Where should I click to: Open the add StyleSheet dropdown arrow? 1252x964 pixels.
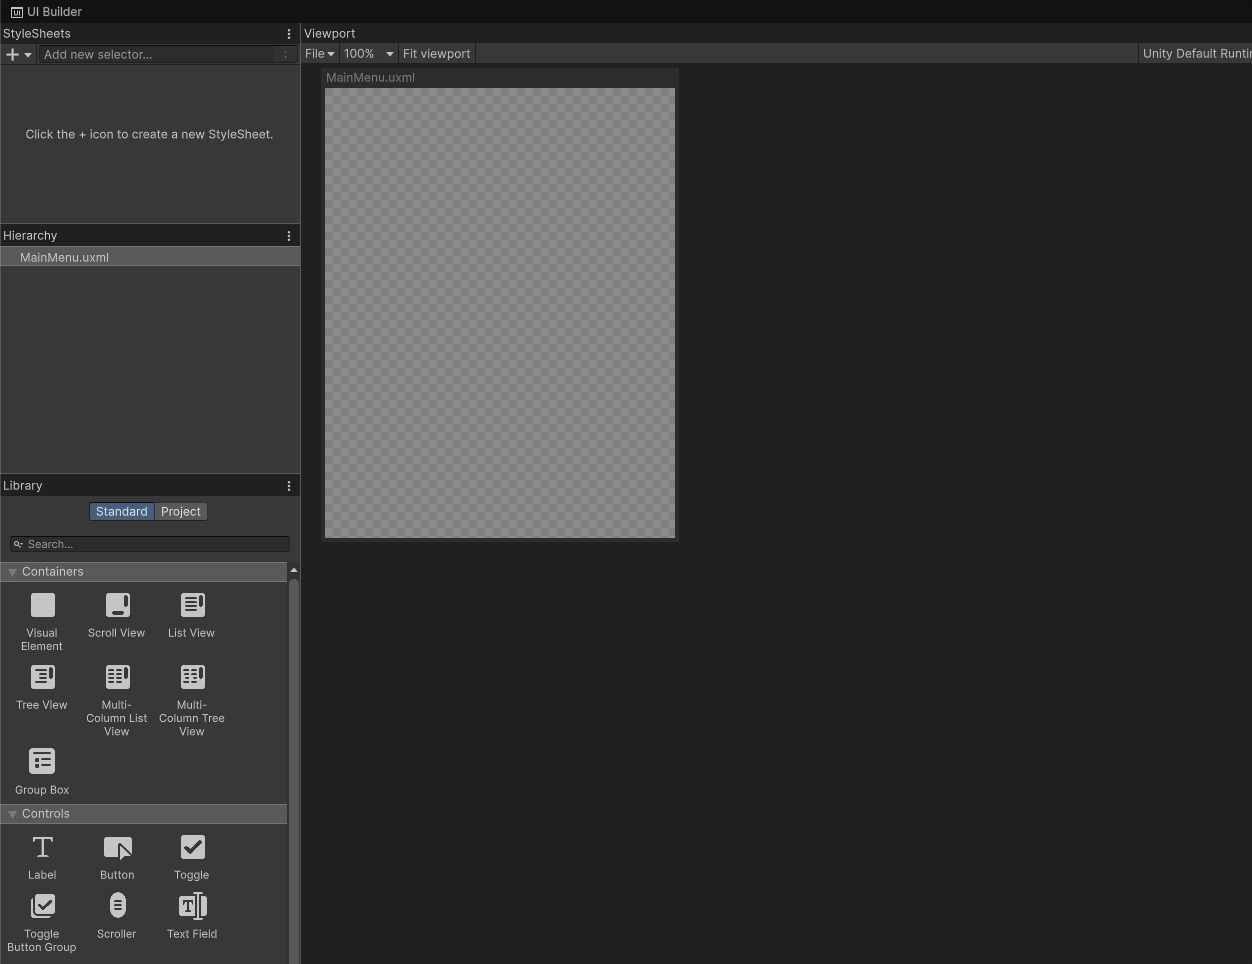(28, 54)
